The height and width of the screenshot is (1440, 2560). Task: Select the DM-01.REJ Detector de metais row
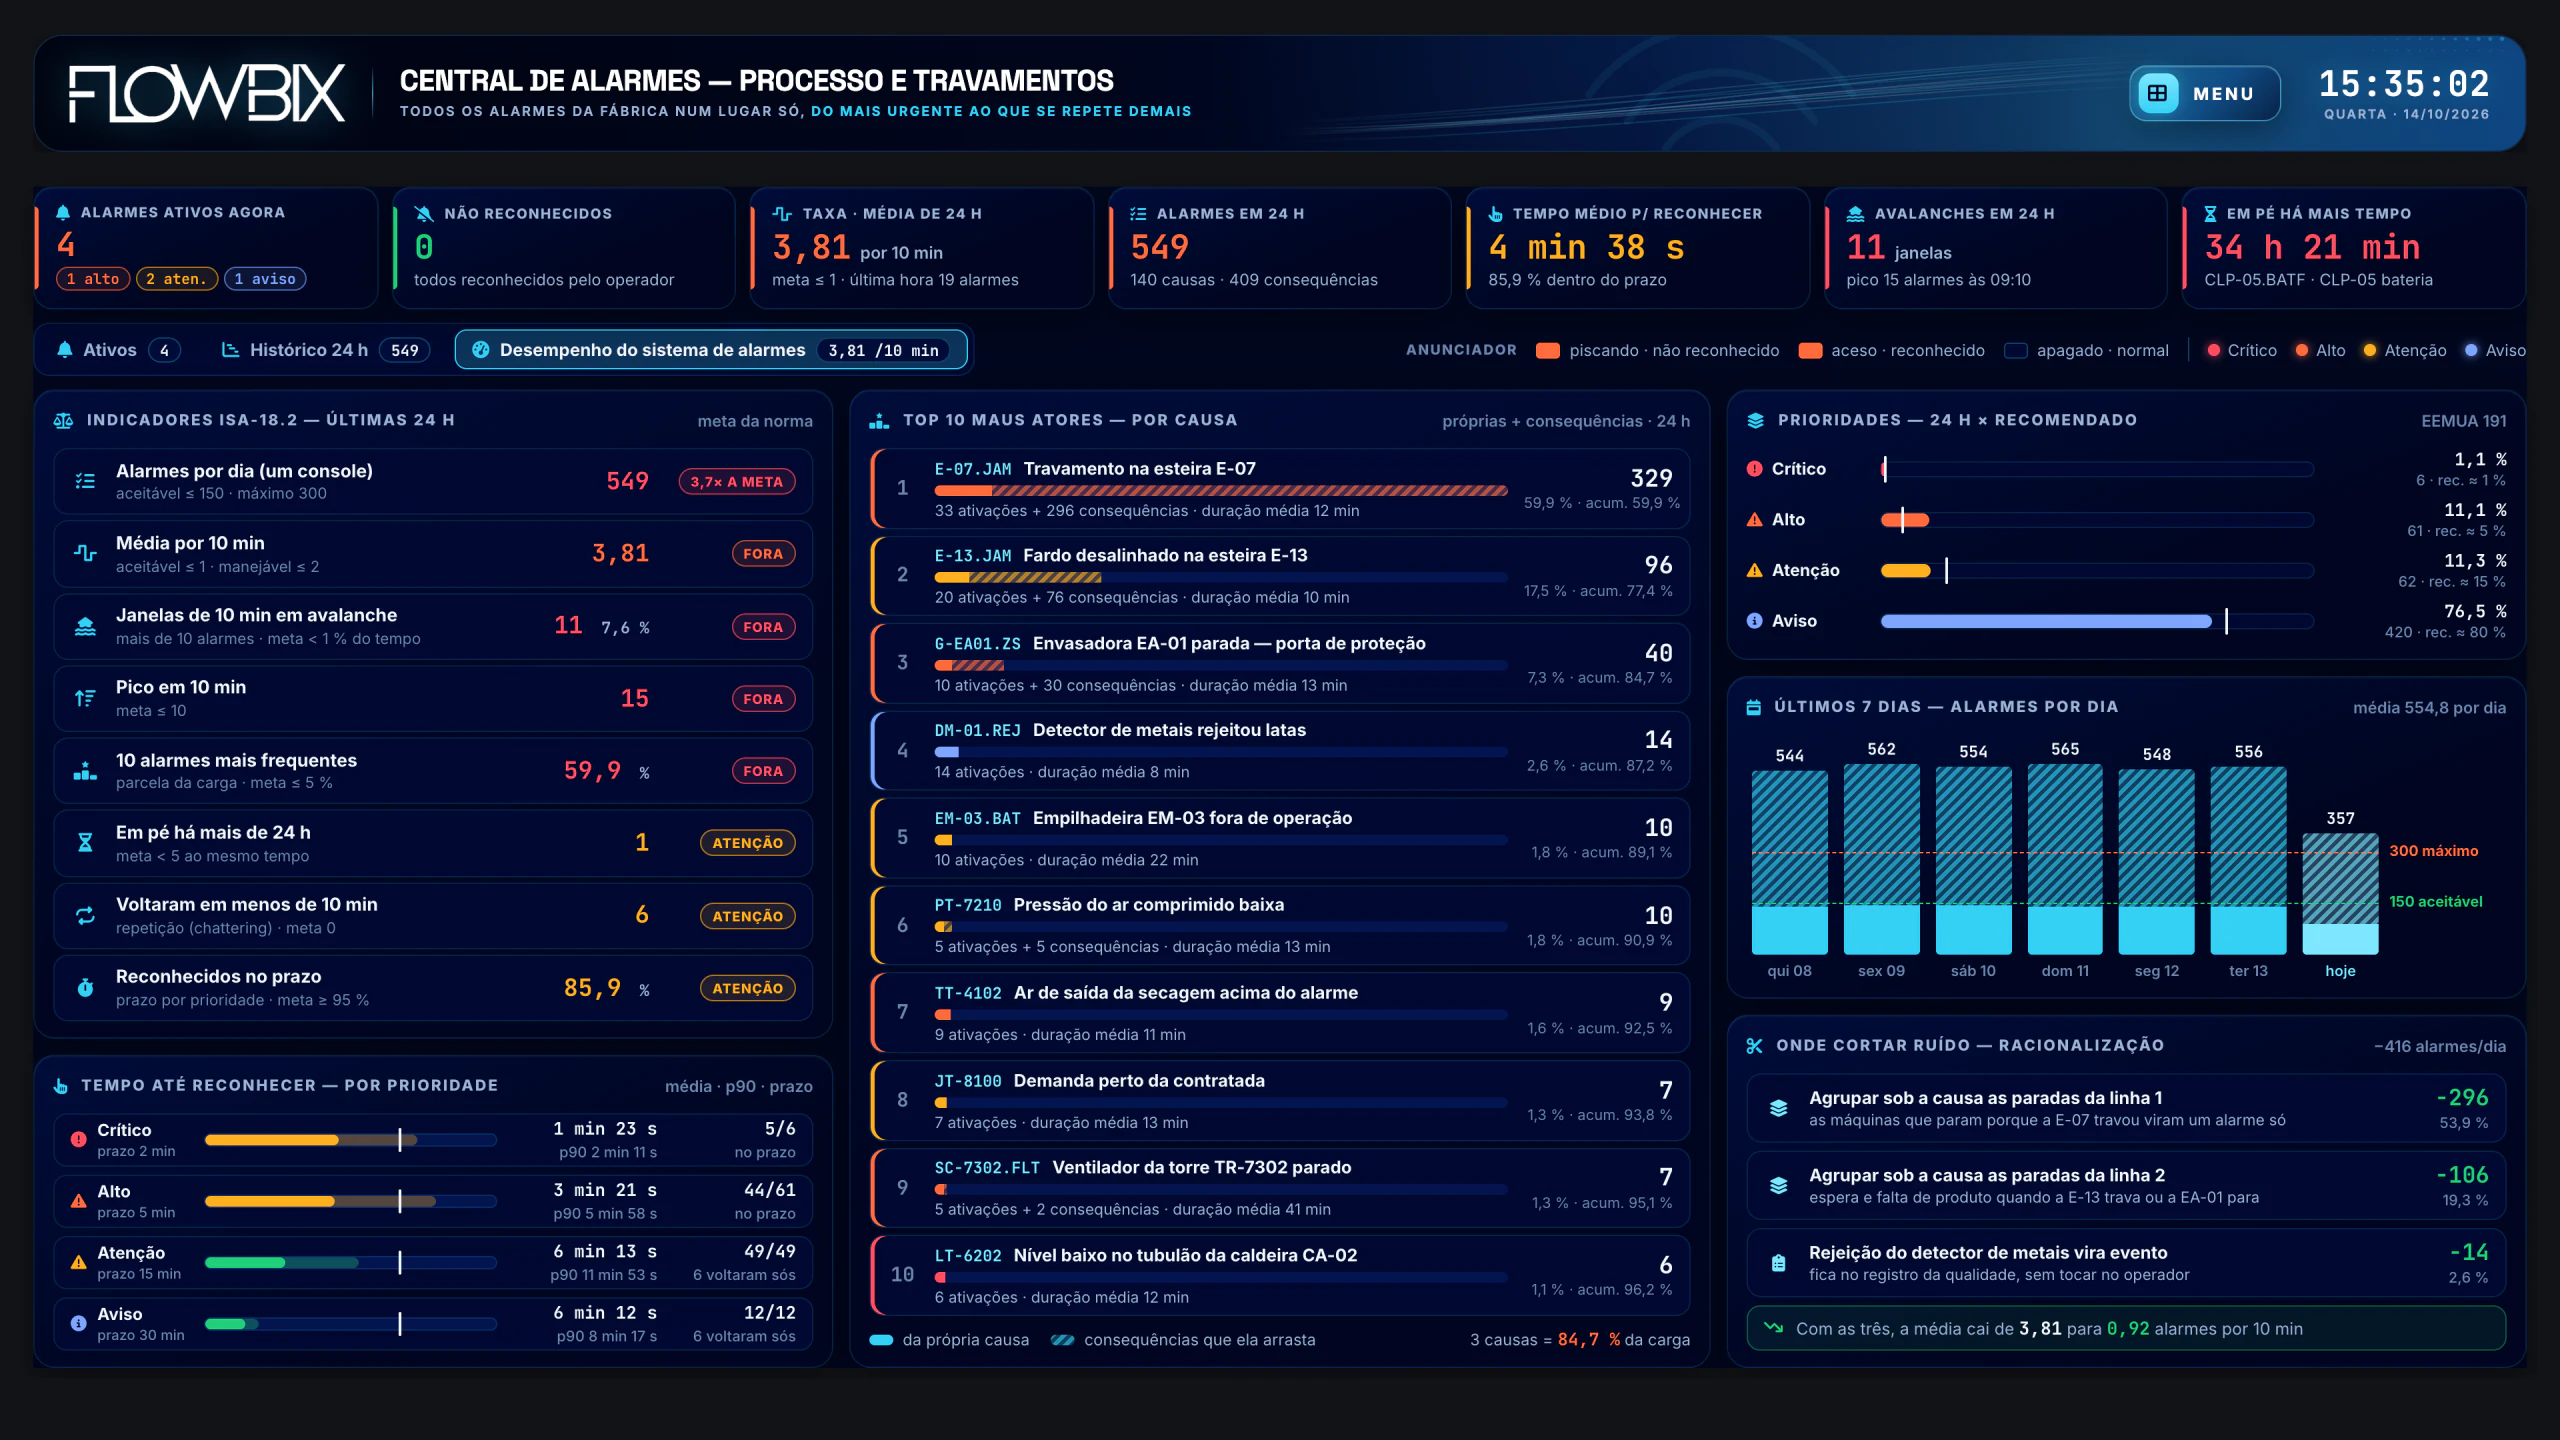coord(1280,750)
